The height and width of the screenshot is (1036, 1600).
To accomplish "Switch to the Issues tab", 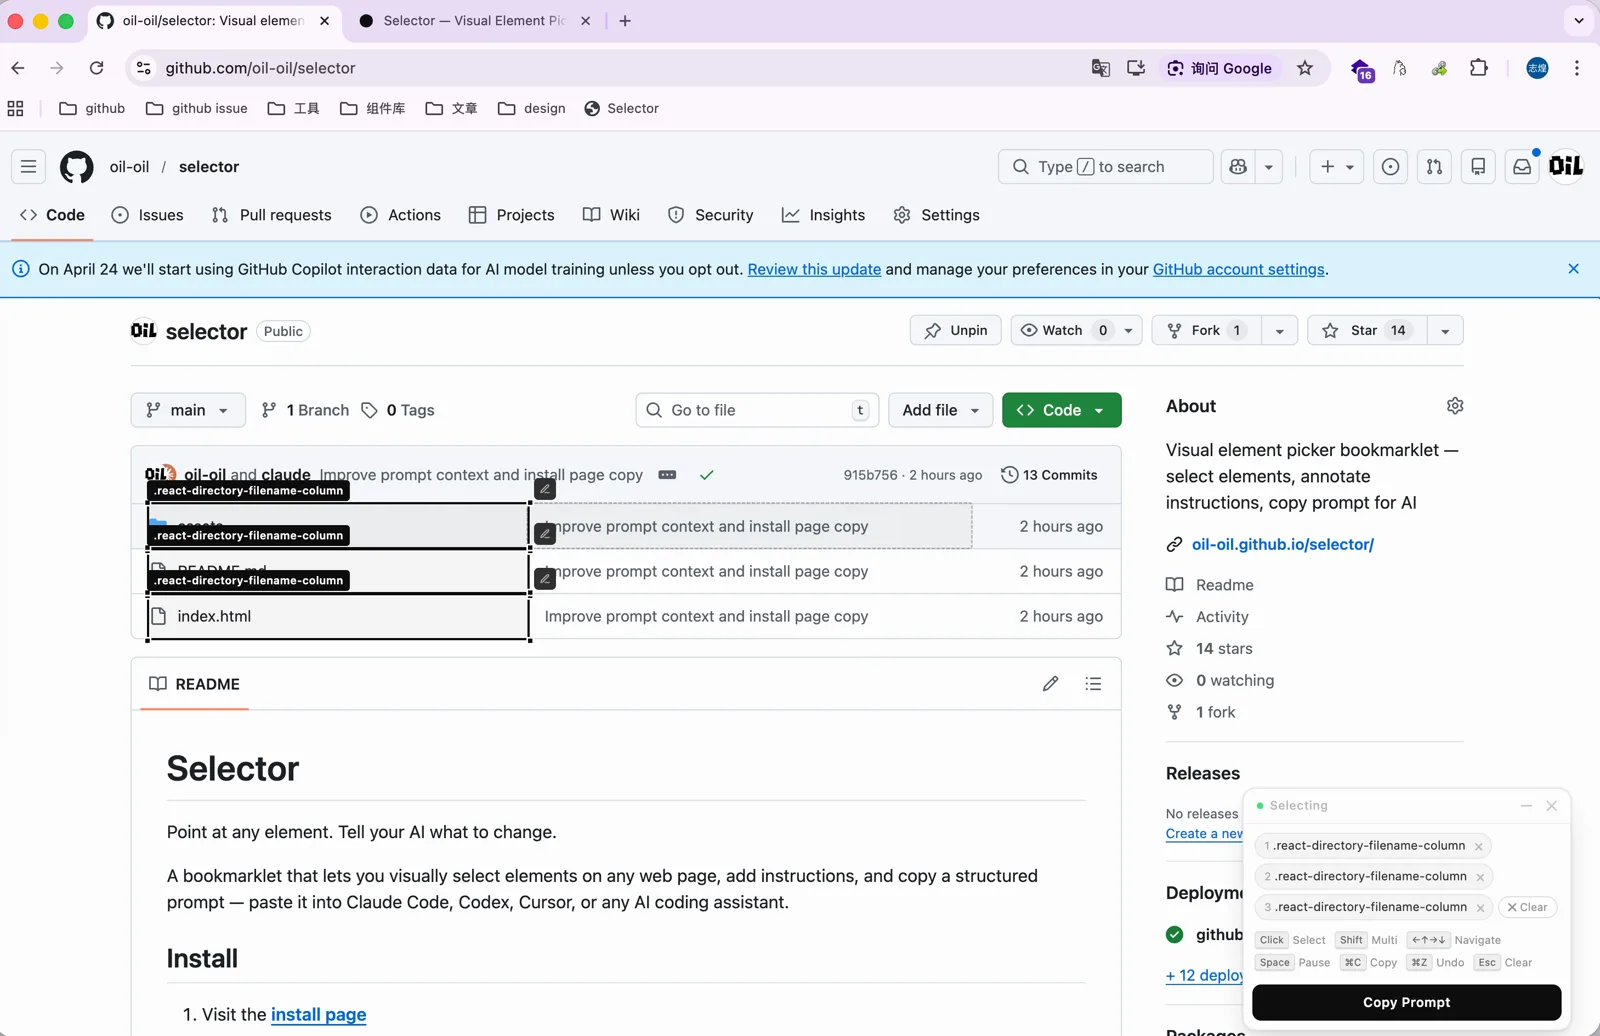I will tap(148, 215).
